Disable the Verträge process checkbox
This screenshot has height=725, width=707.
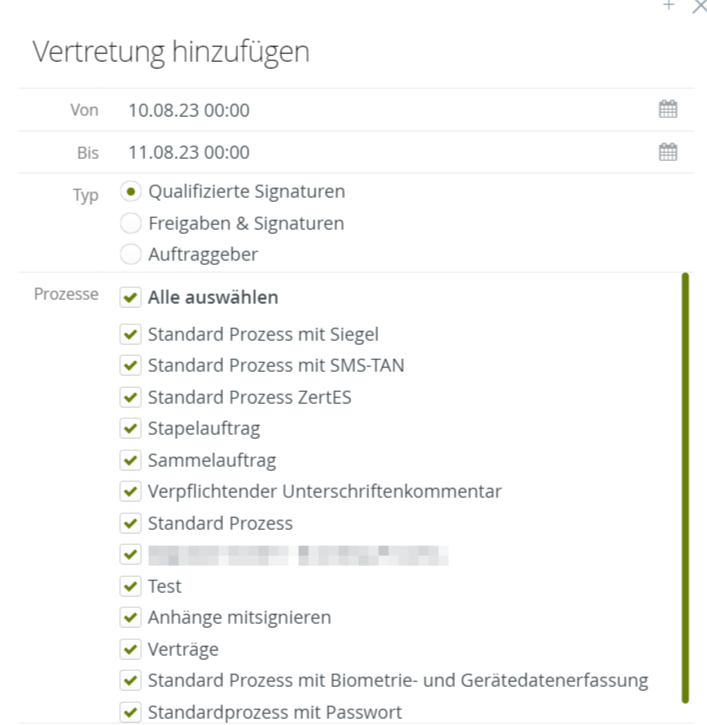(x=129, y=649)
